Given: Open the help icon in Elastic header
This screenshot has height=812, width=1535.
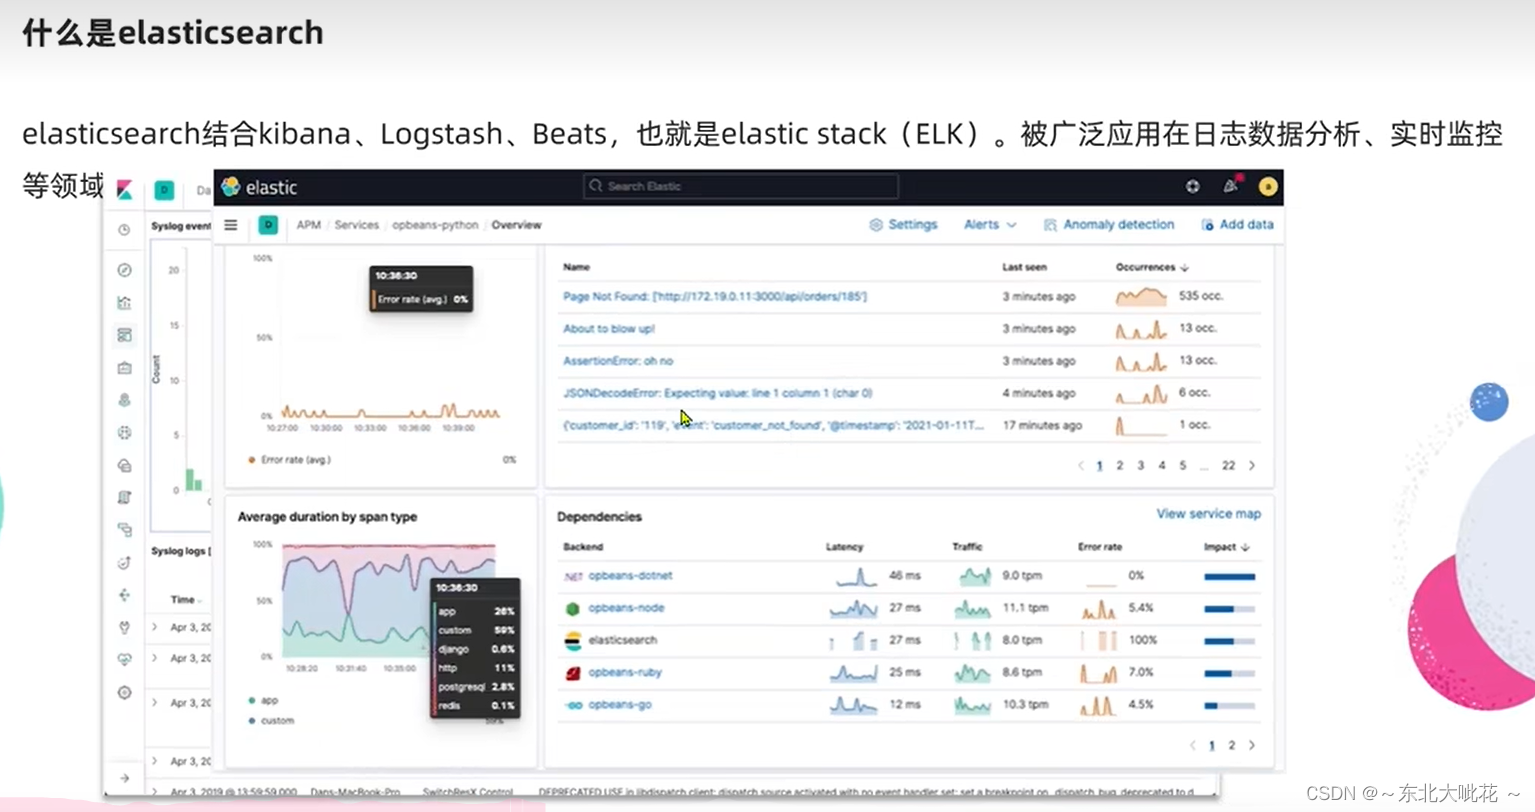Looking at the screenshot, I should [1192, 187].
